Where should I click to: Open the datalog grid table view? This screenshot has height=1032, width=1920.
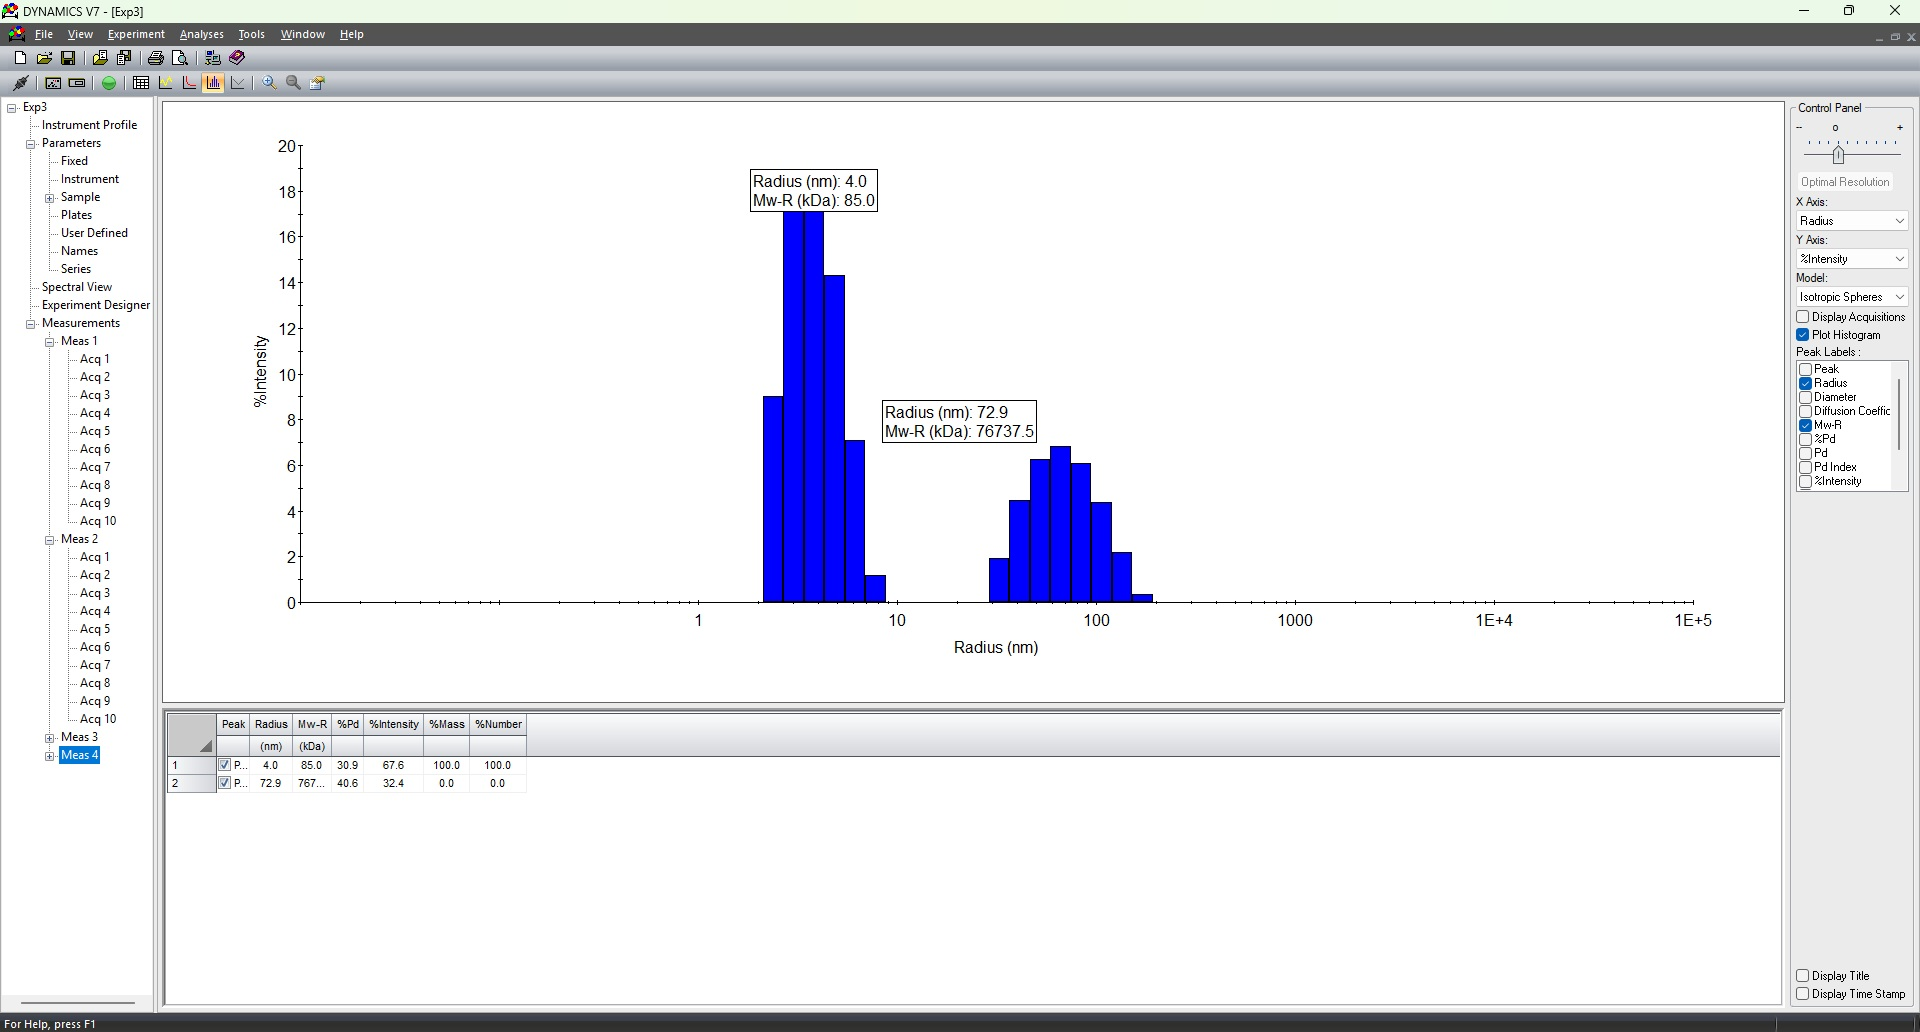[141, 83]
